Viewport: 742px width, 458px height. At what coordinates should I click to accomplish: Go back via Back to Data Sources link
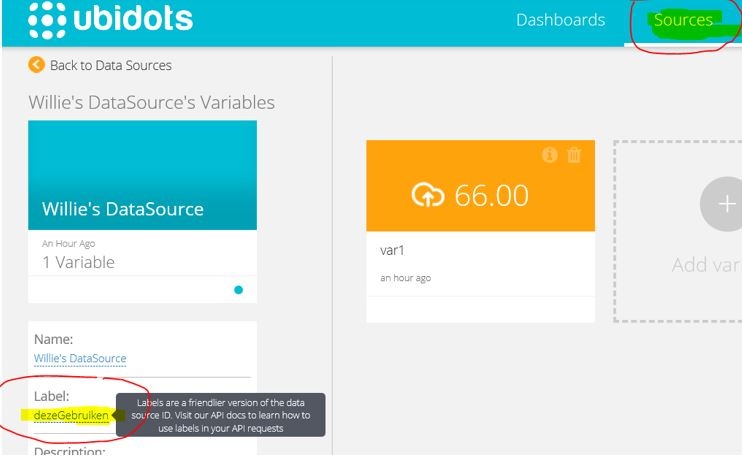tap(111, 65)
